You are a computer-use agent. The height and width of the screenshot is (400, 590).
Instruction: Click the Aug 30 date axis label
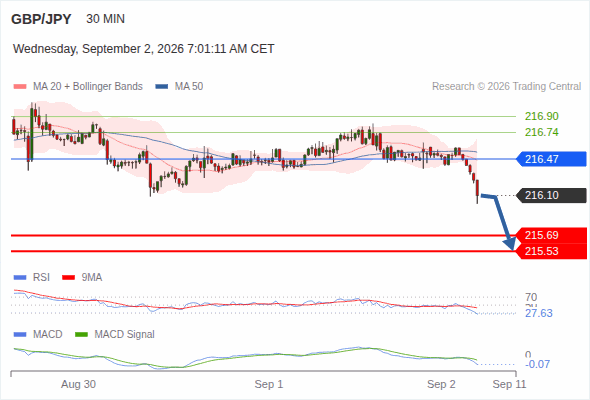tap(78, 384)
